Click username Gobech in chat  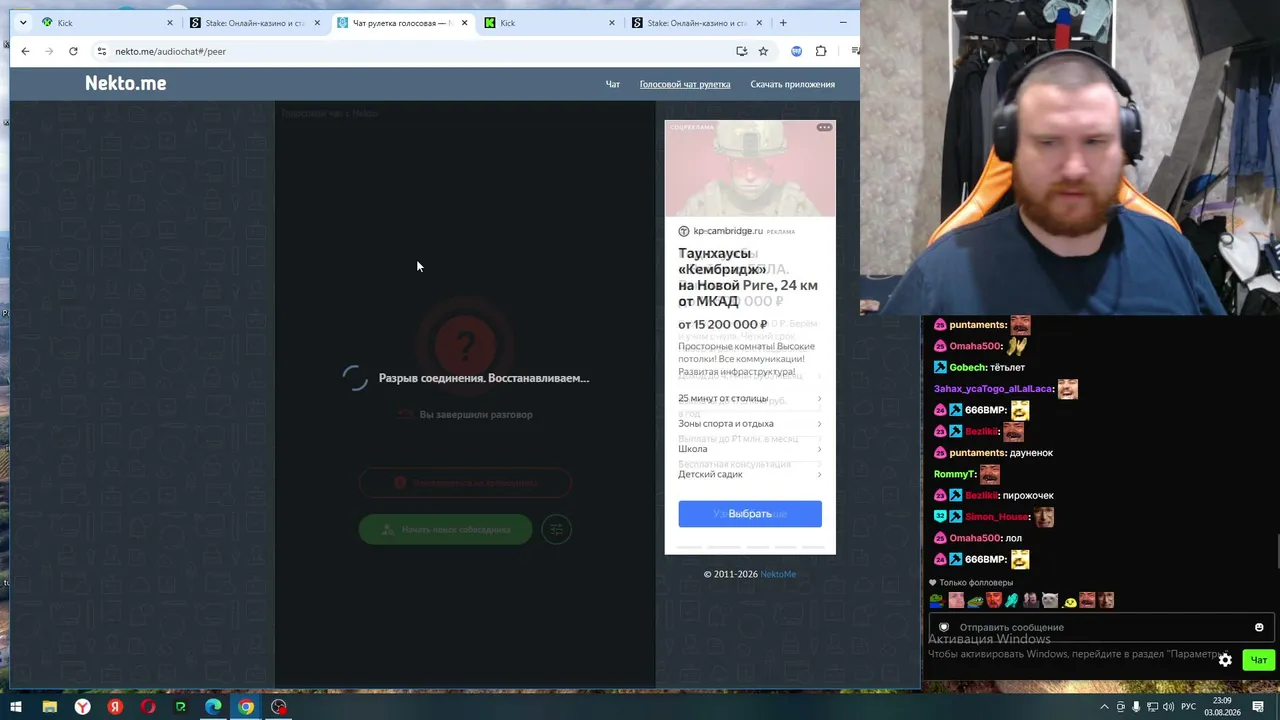[967, 367]
